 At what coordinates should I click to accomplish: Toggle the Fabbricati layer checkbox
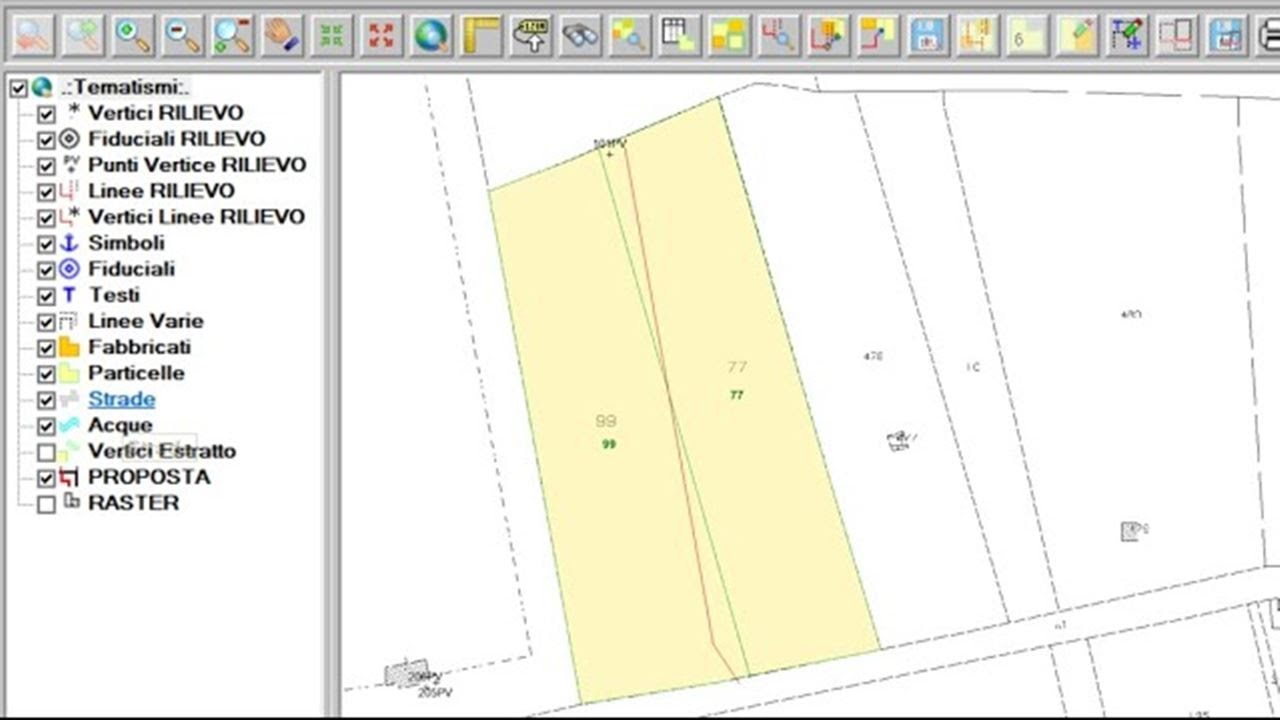click(x=46, y=348)
